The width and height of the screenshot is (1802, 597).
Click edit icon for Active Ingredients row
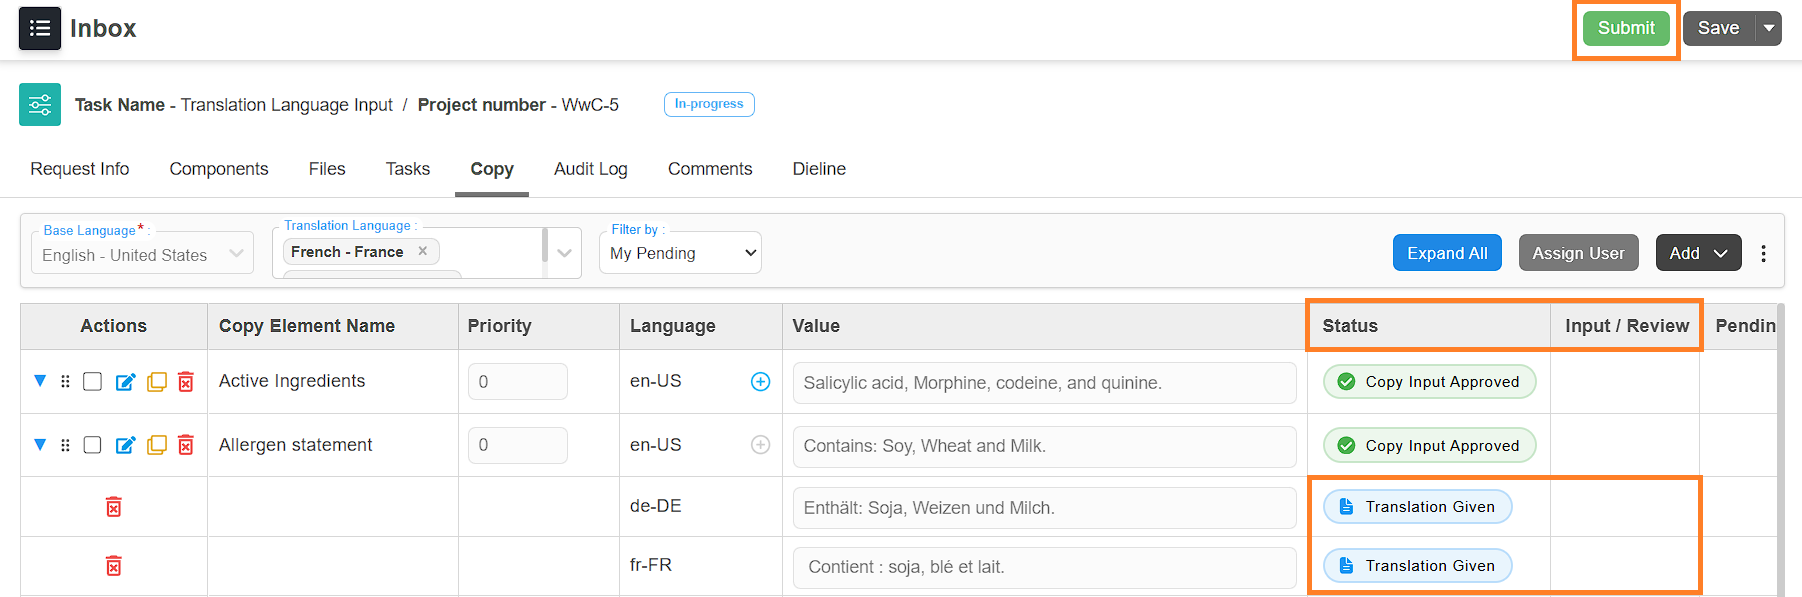pos(125,382)
